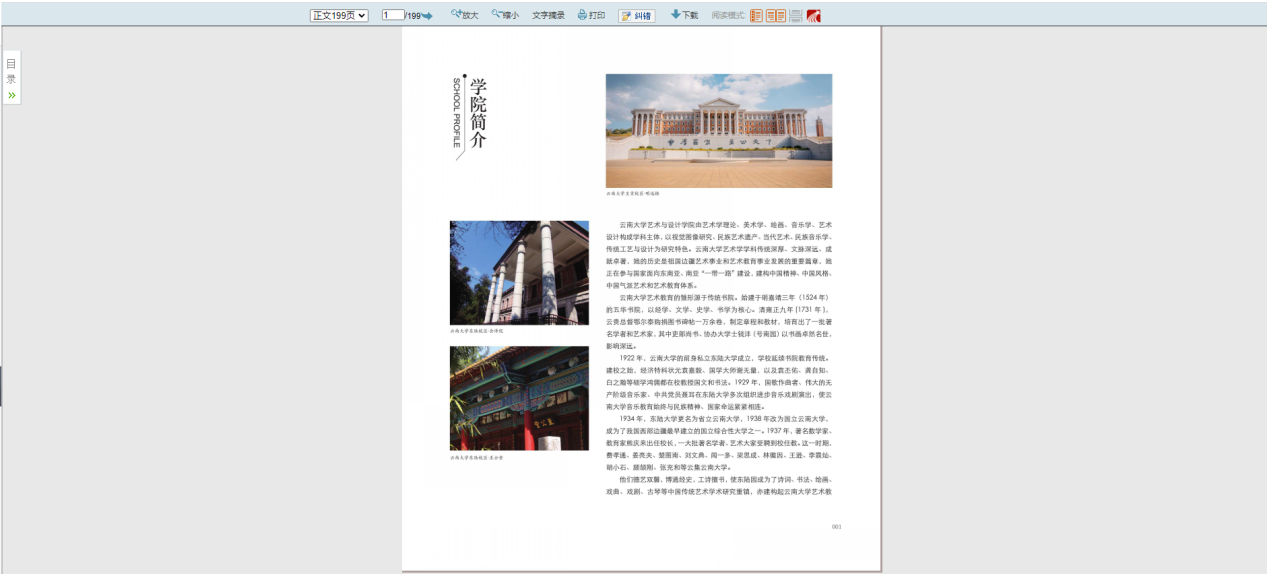
Task: Click the 学院简介 heading text
Action: pos(478,113)
